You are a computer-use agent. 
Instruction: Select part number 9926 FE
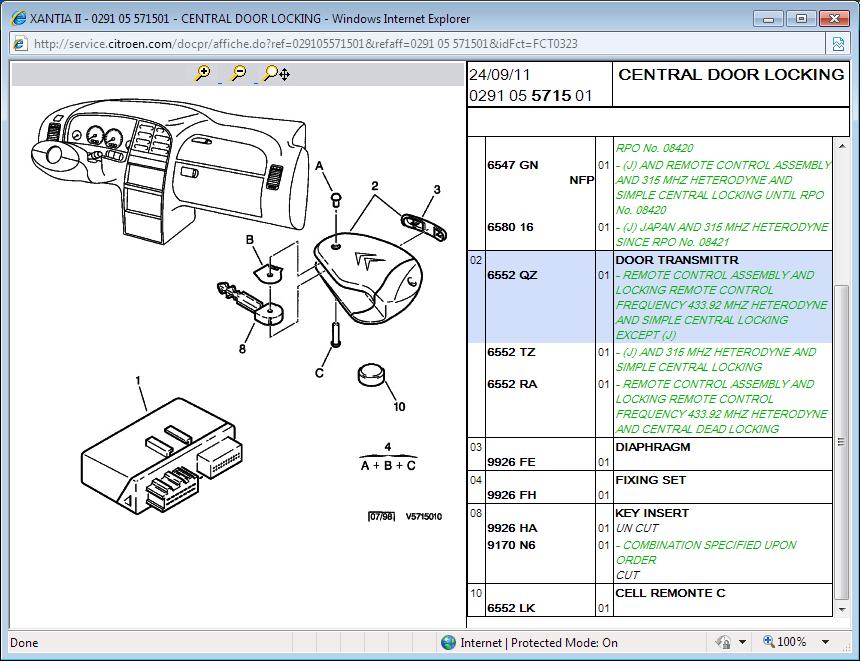tap(511, 462)
